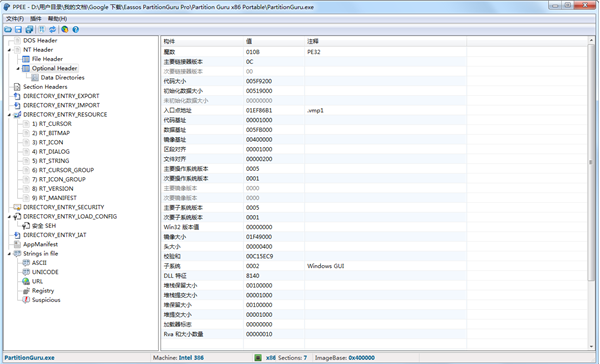Image resolution: width=600 pixels, height=364 pixels.
Task: Select the 5) RT_STRING resource
Action: (x=50, y=161)
